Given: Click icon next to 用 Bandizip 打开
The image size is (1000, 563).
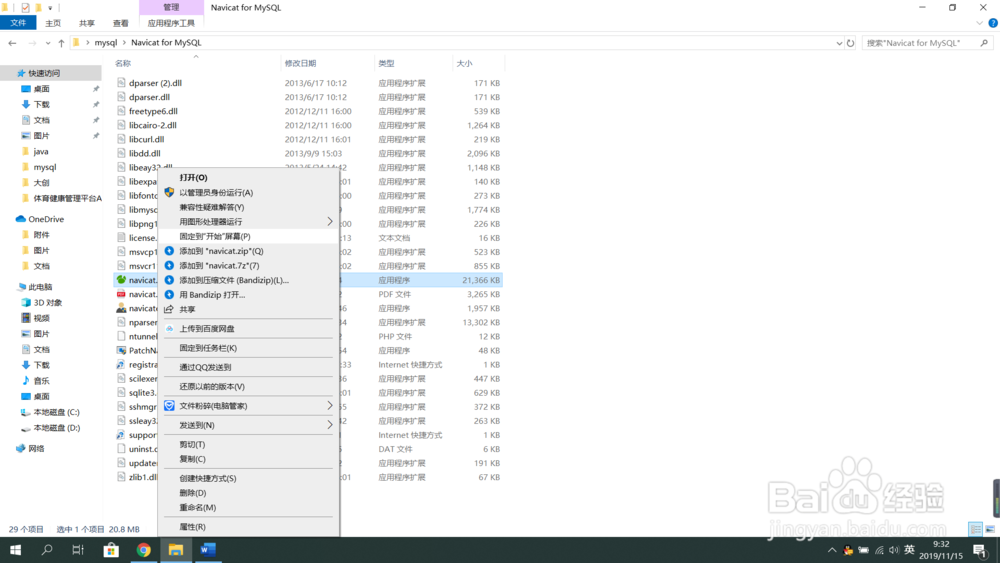Looking at the screenshot, I should click(x=169, y=295).
